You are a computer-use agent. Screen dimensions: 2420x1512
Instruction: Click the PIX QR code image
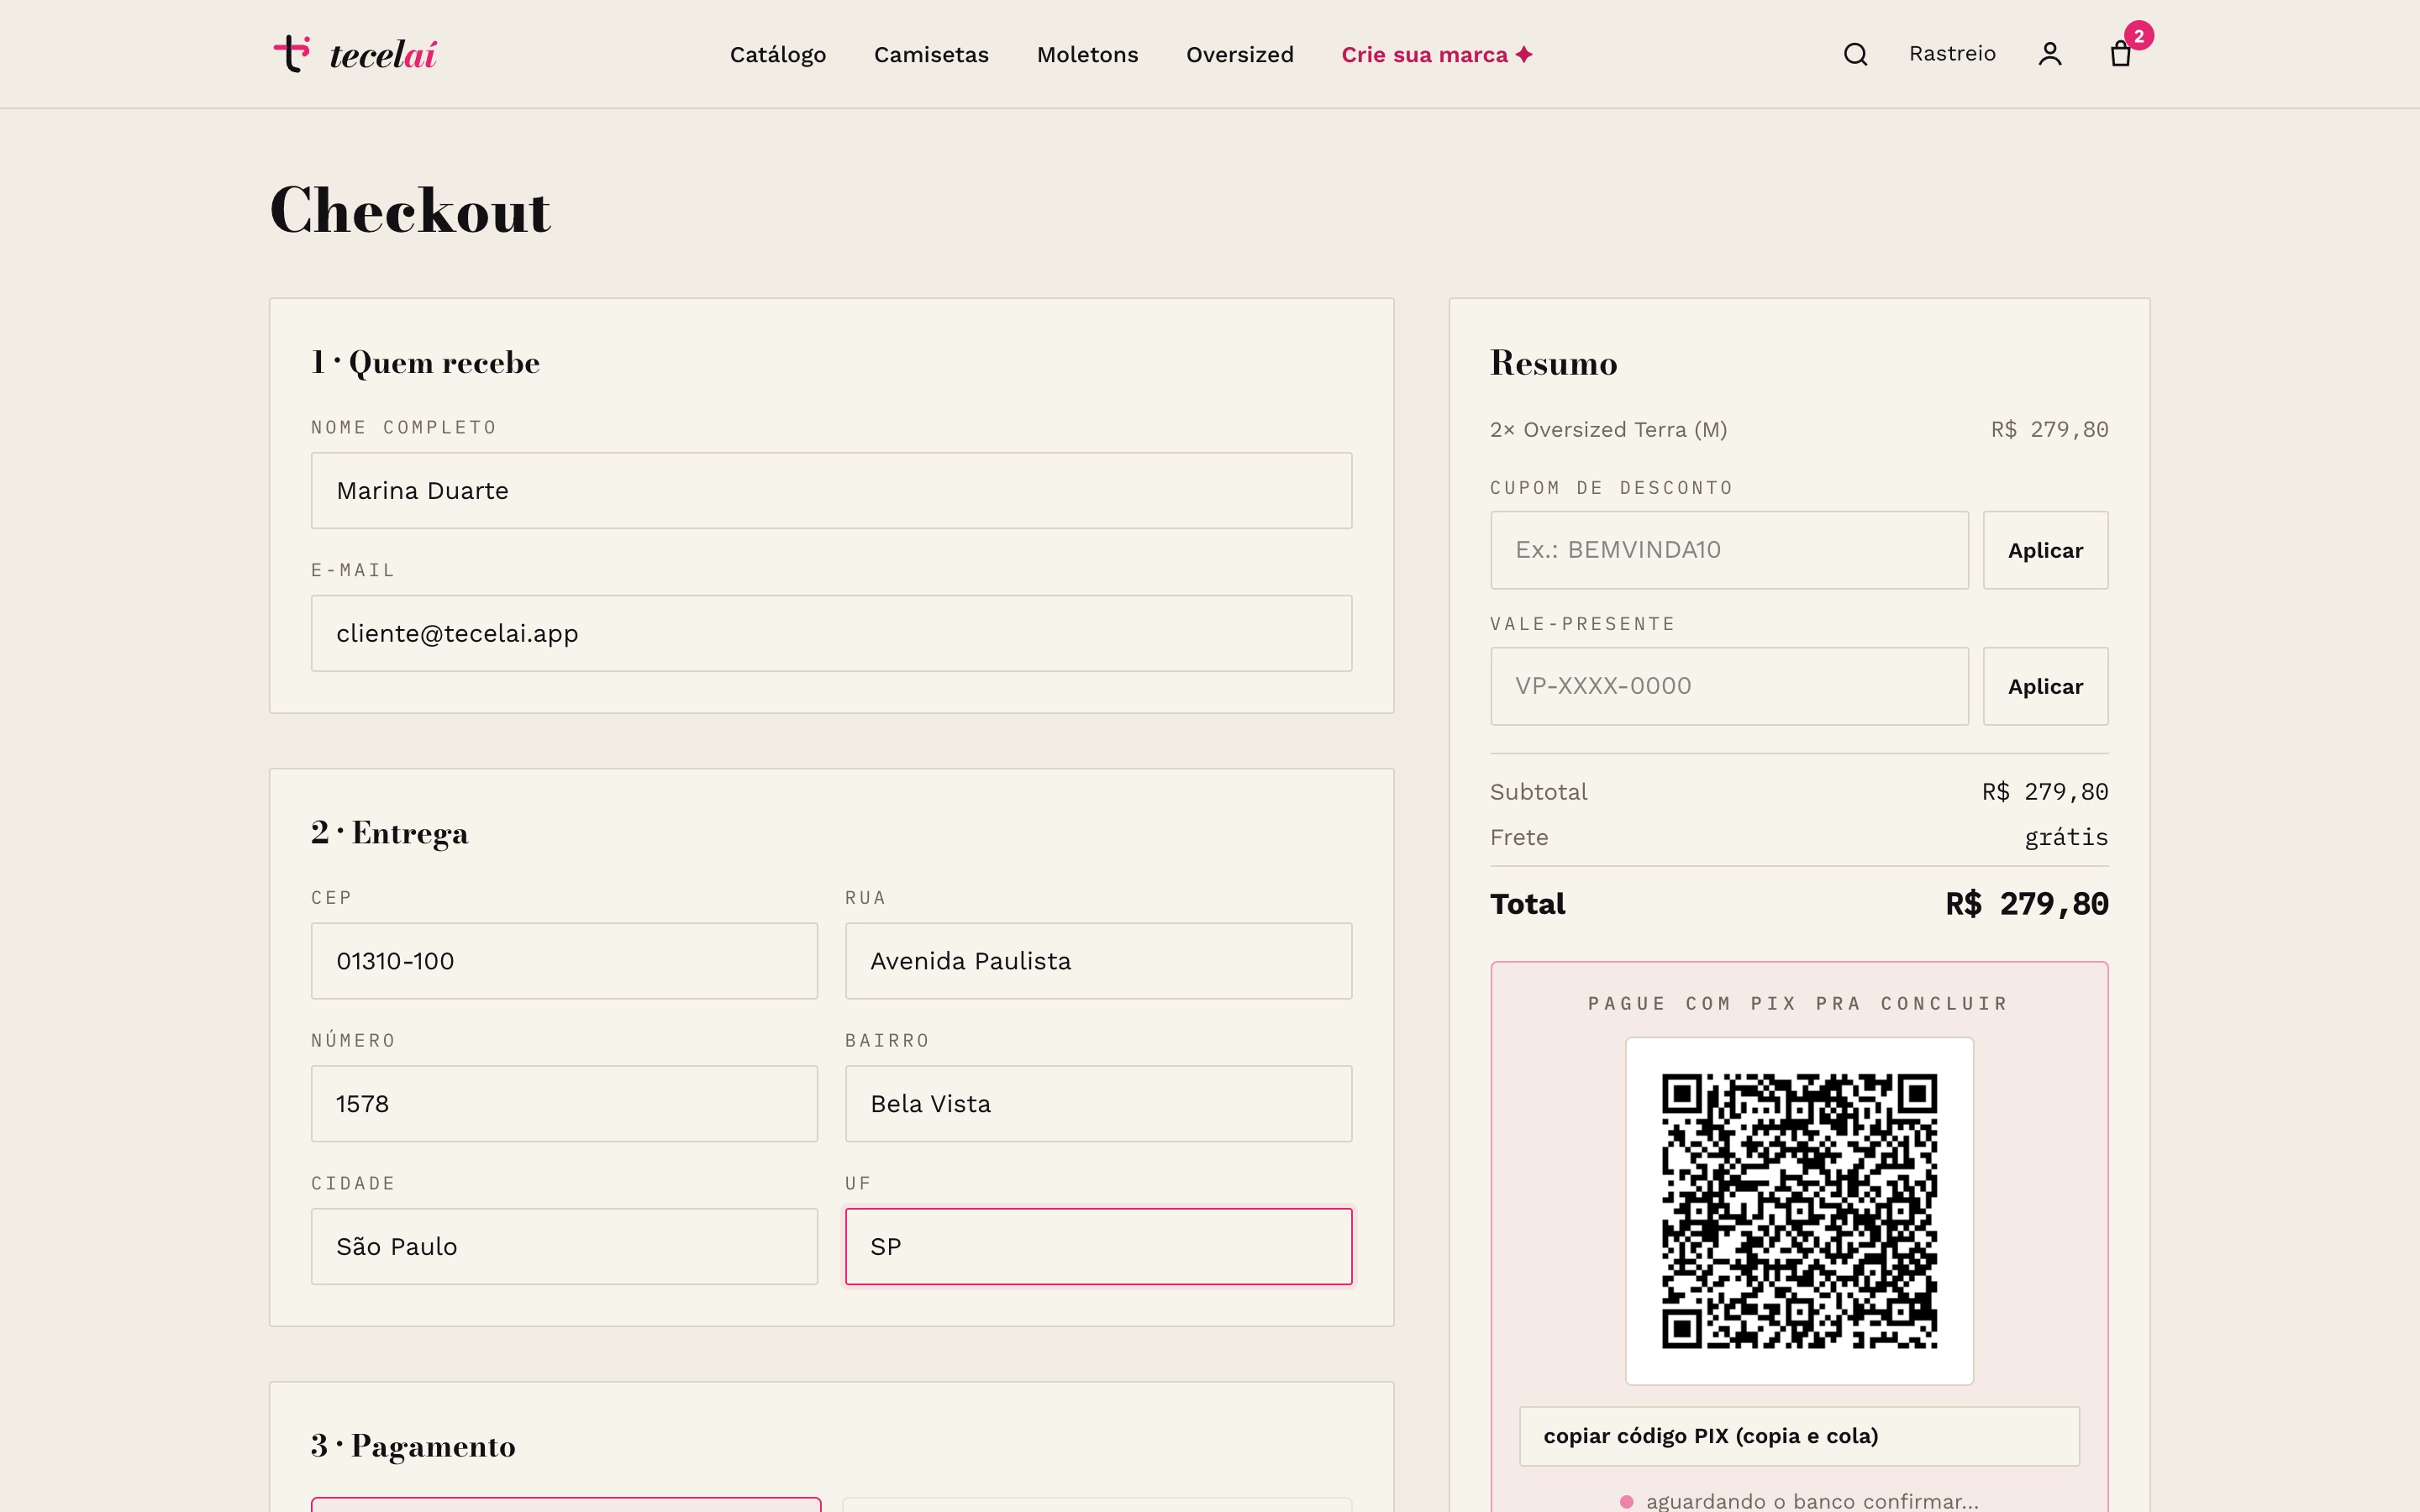1799,1211
